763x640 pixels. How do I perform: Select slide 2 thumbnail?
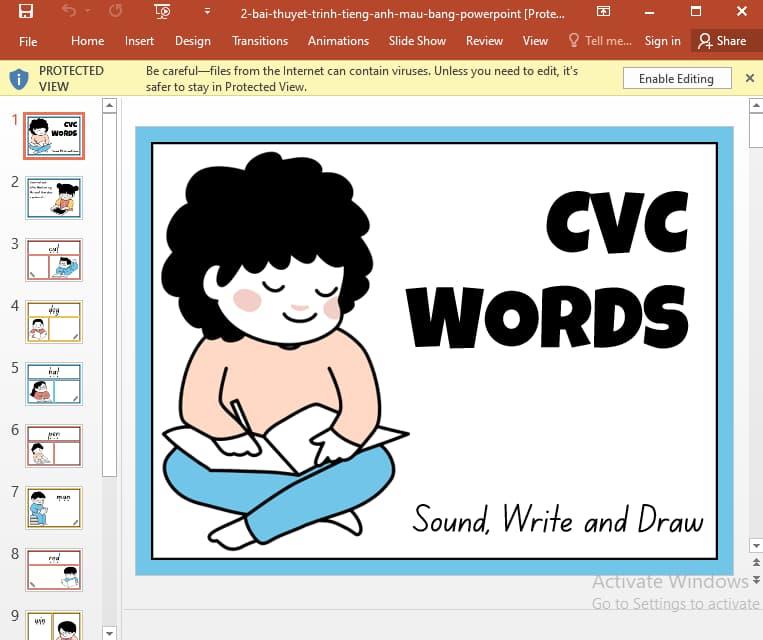(x=54, y=198)
